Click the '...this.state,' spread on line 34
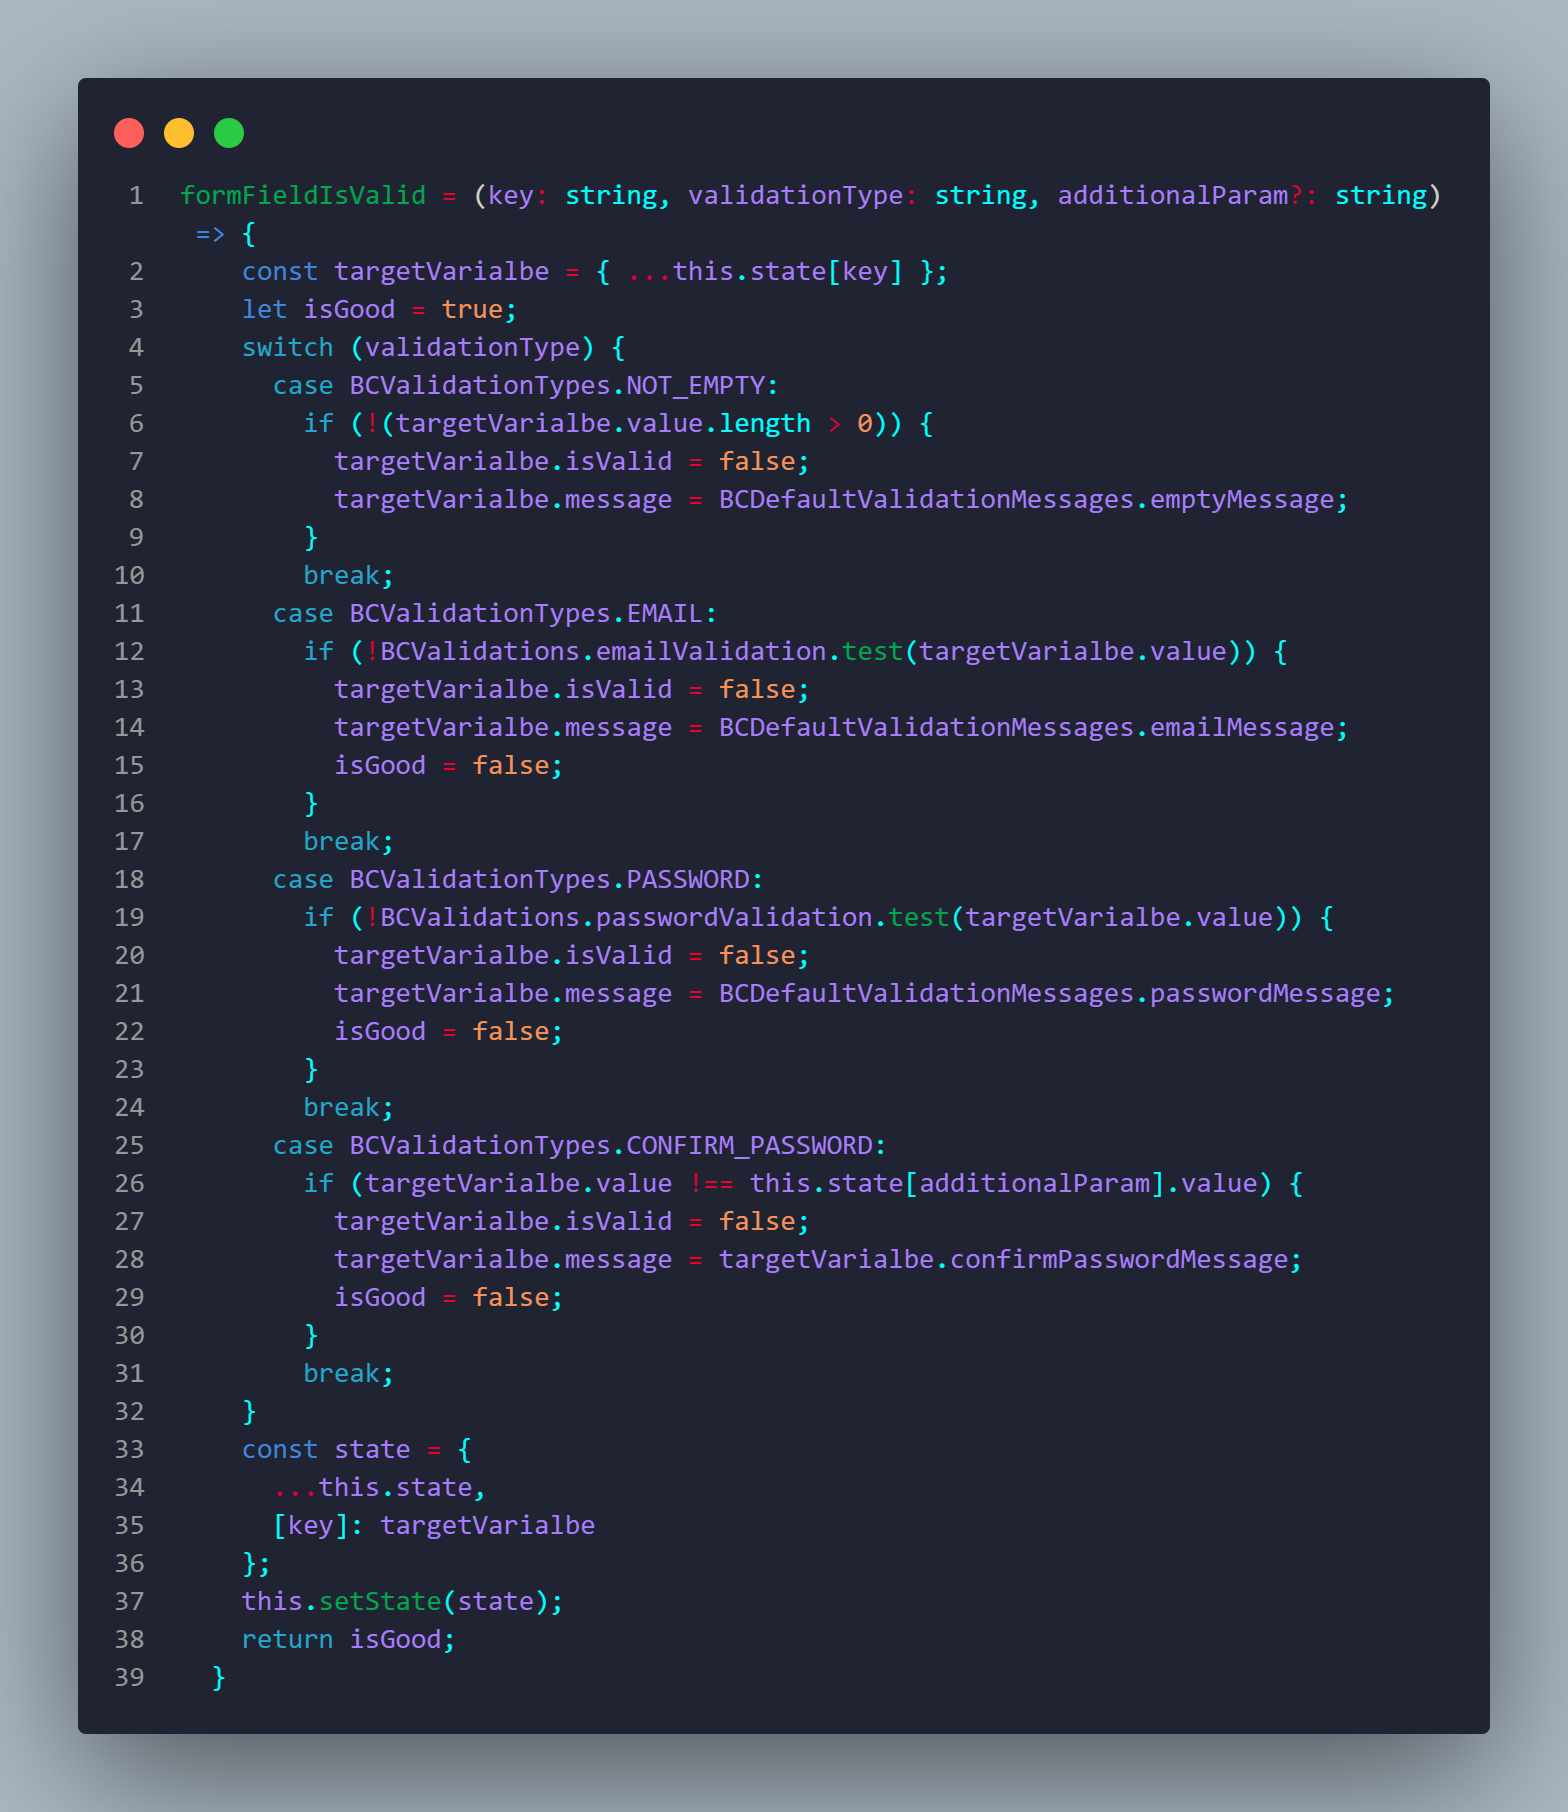Viewport: 1568px width, 1812px height. click(380, 1487)
